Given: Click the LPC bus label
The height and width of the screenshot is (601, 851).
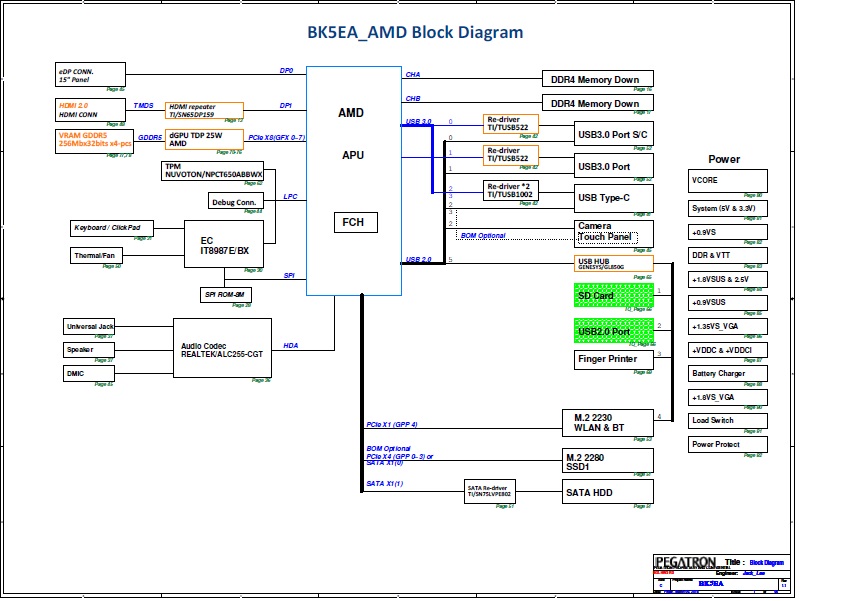Looking at the screenshot, I should [x=290, y=197].
